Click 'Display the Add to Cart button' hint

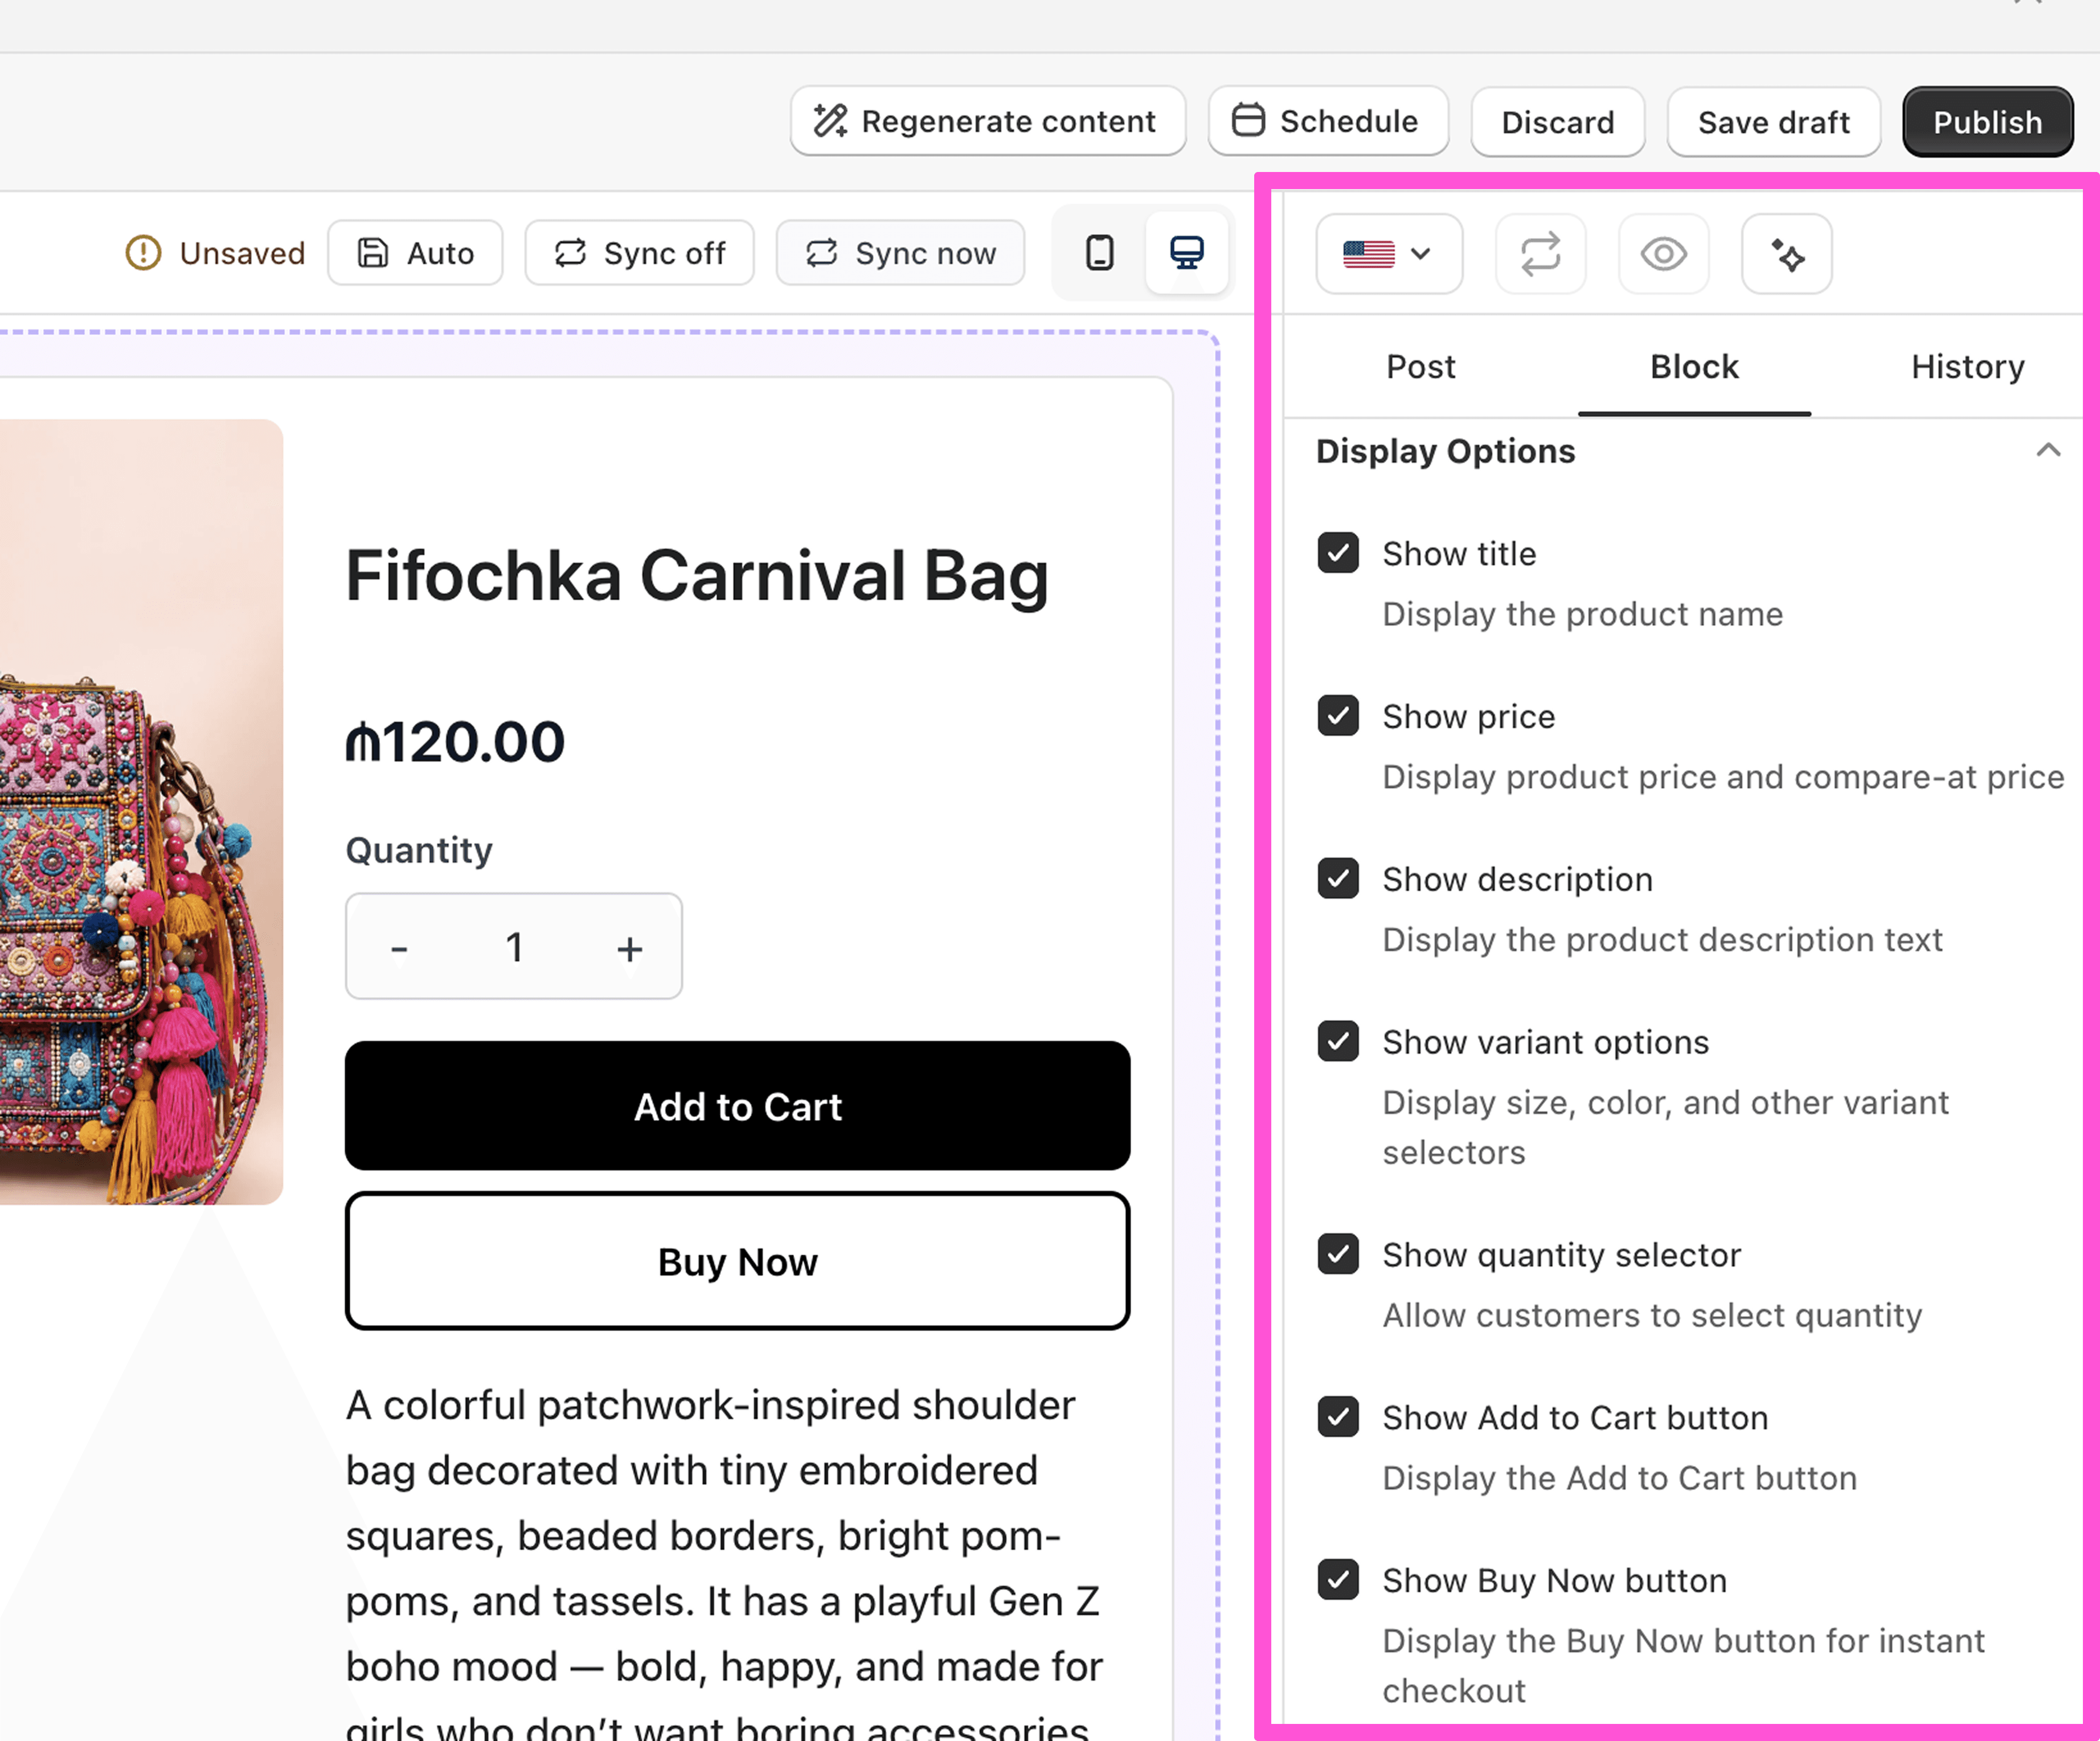[x=1620, y=1478]
